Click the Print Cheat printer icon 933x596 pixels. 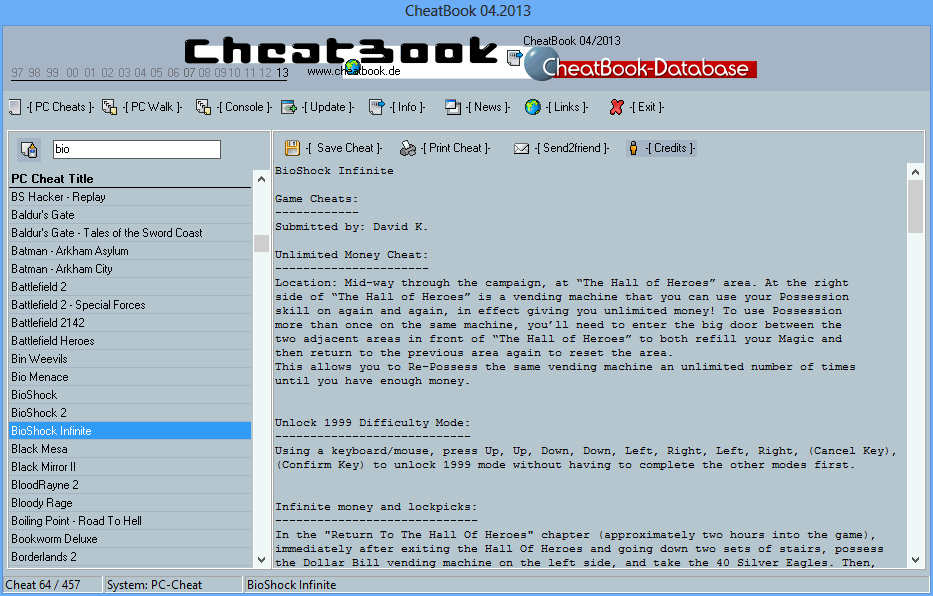408,148
